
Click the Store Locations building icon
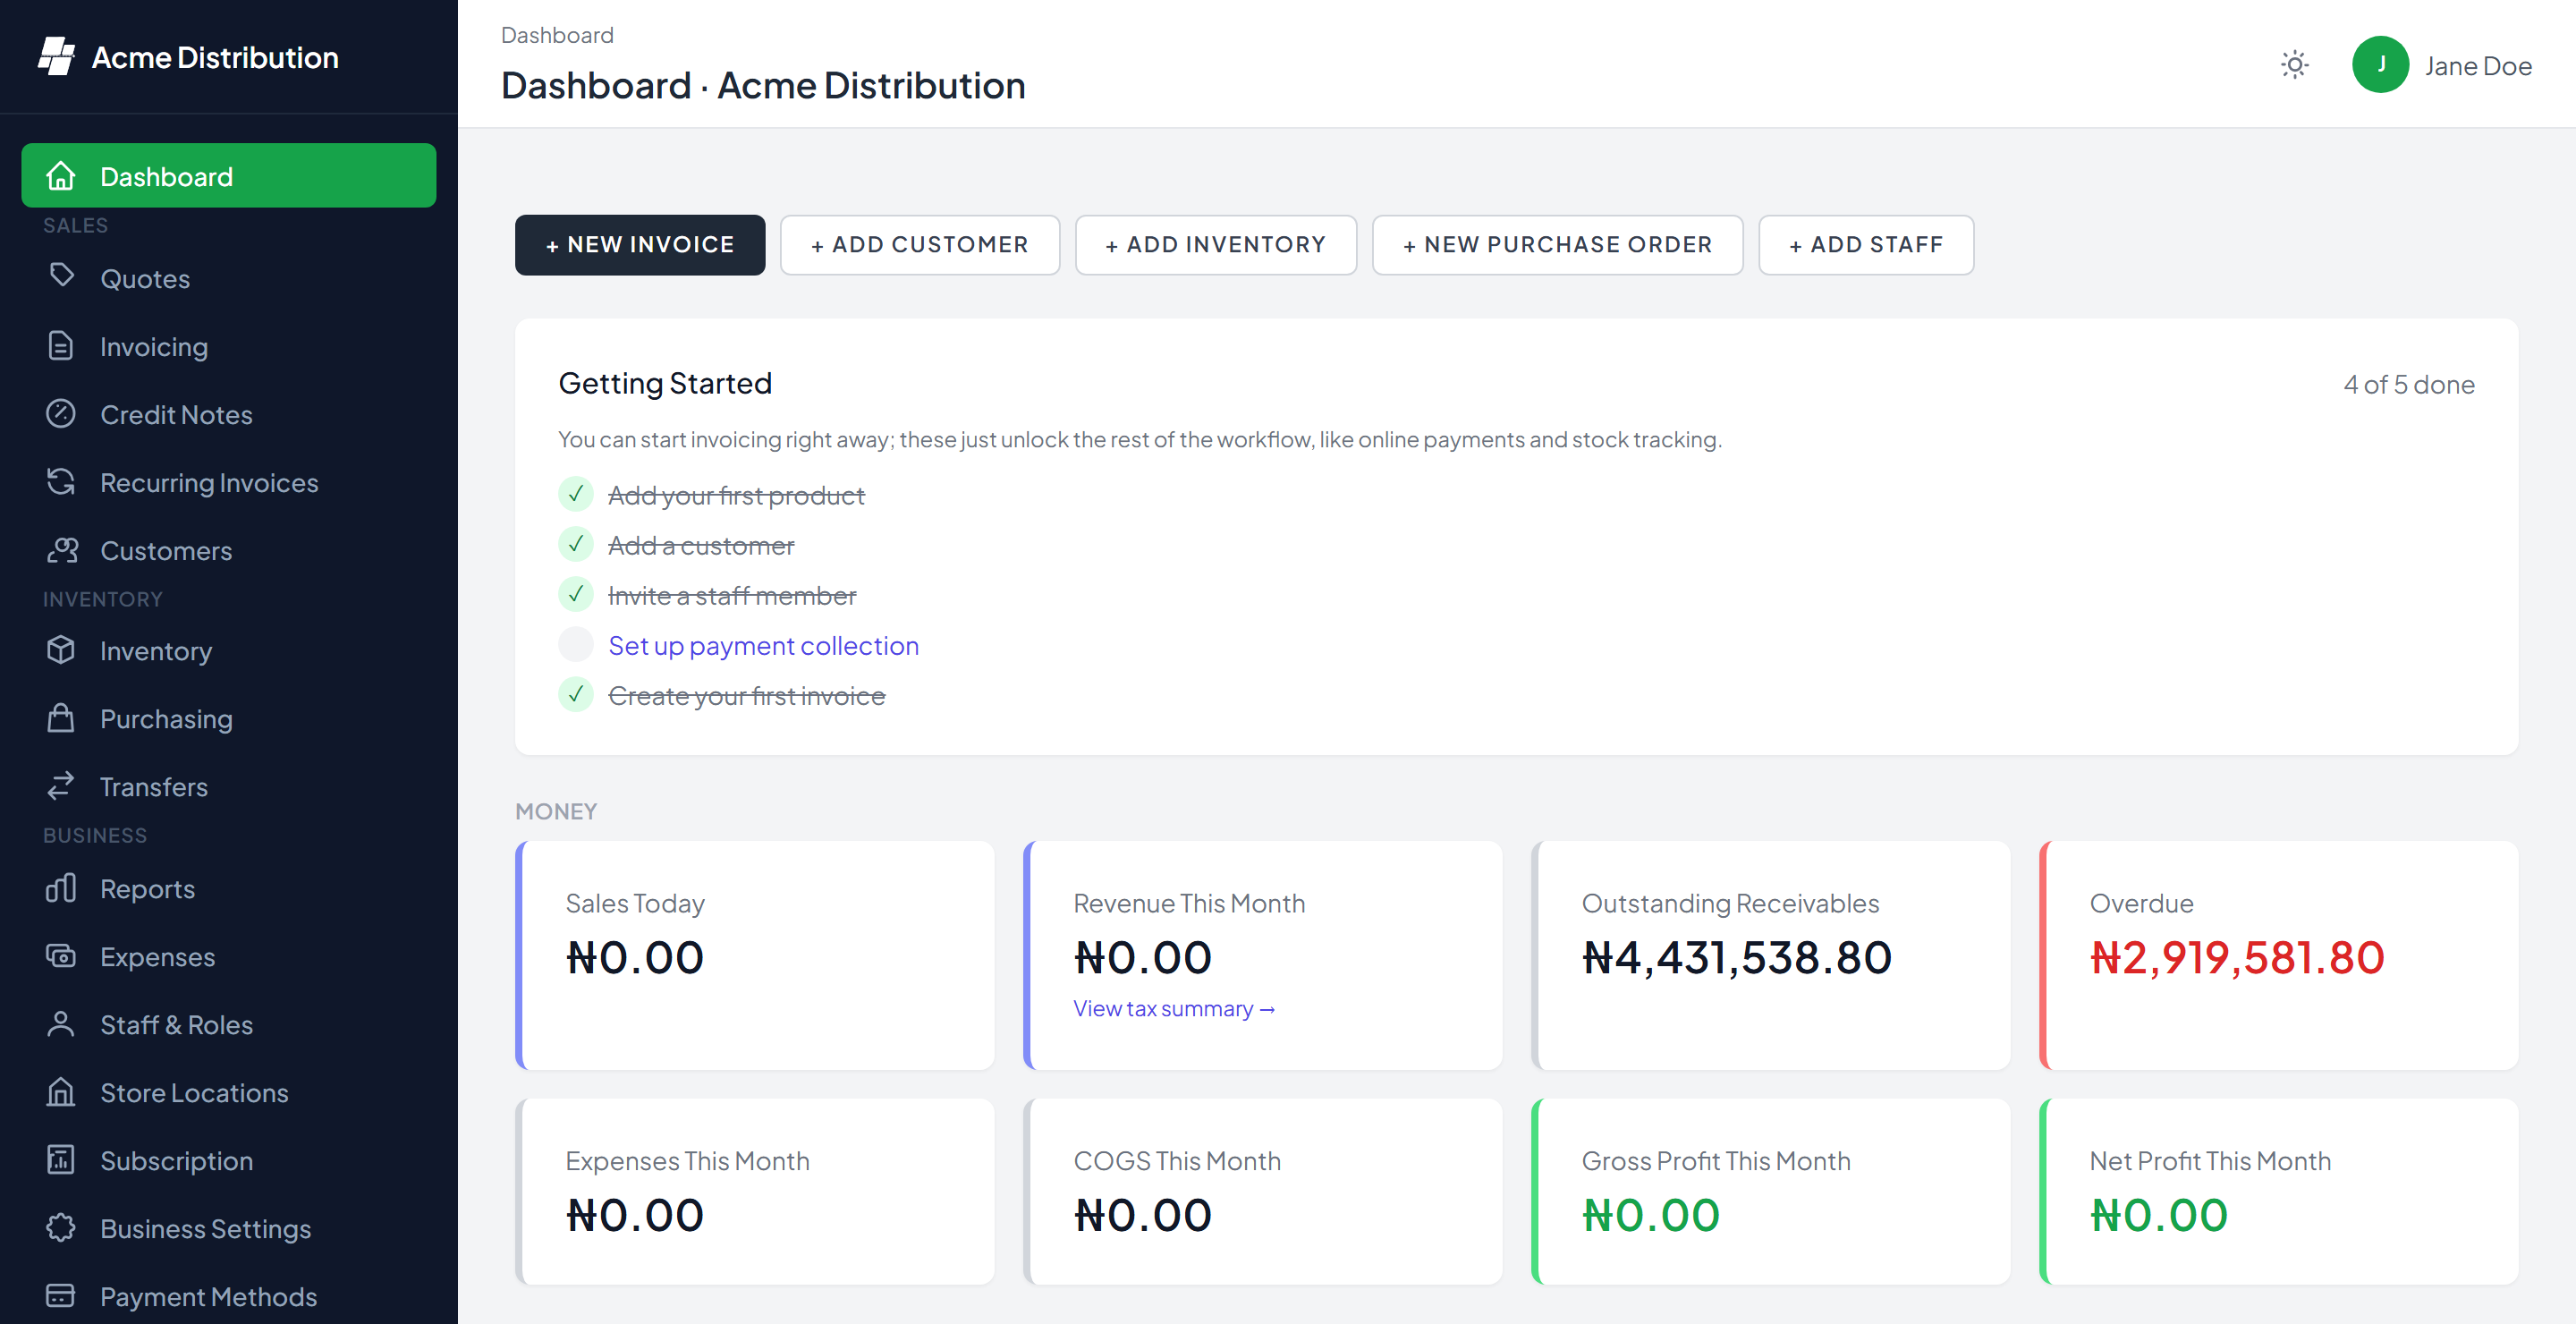coord(61,1092)
